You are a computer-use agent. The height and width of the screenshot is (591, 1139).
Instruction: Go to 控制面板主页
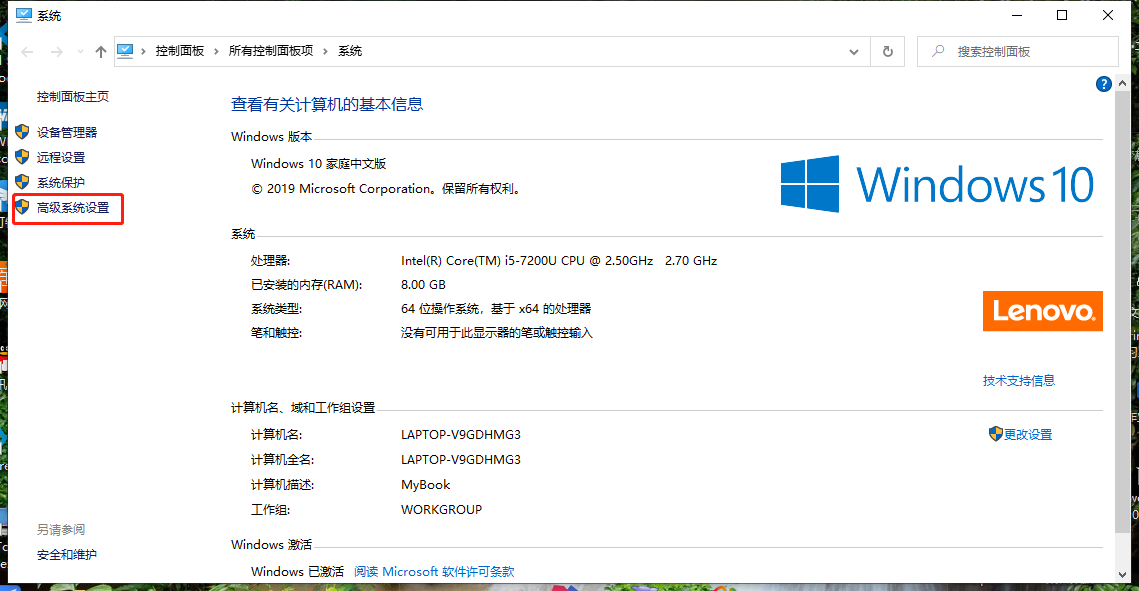point(73,97)
